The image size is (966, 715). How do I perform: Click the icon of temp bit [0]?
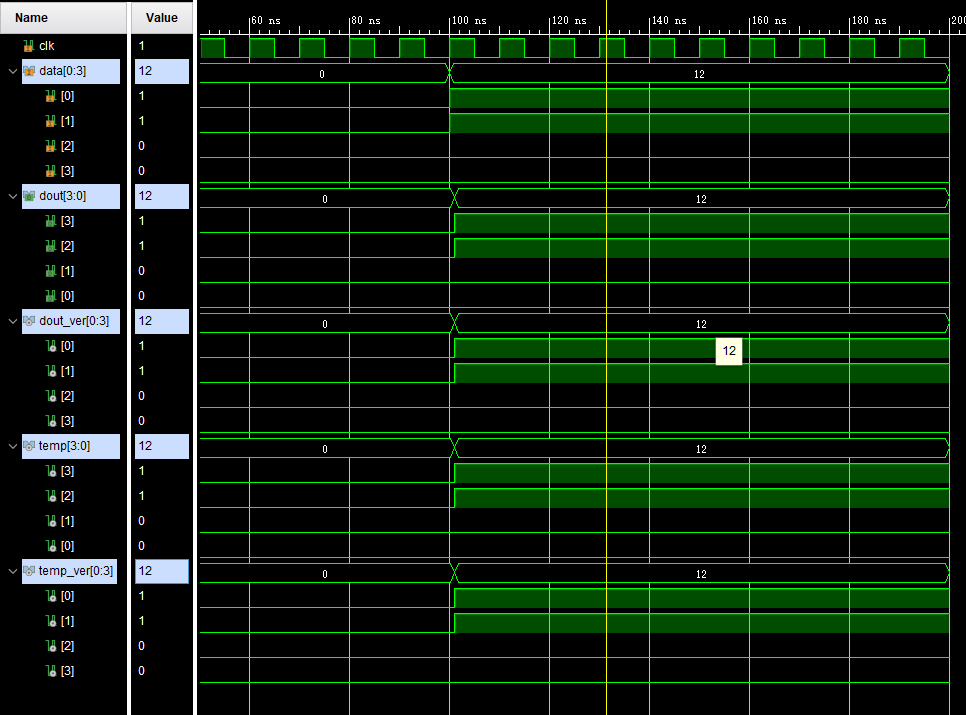[x=51, y=546]
